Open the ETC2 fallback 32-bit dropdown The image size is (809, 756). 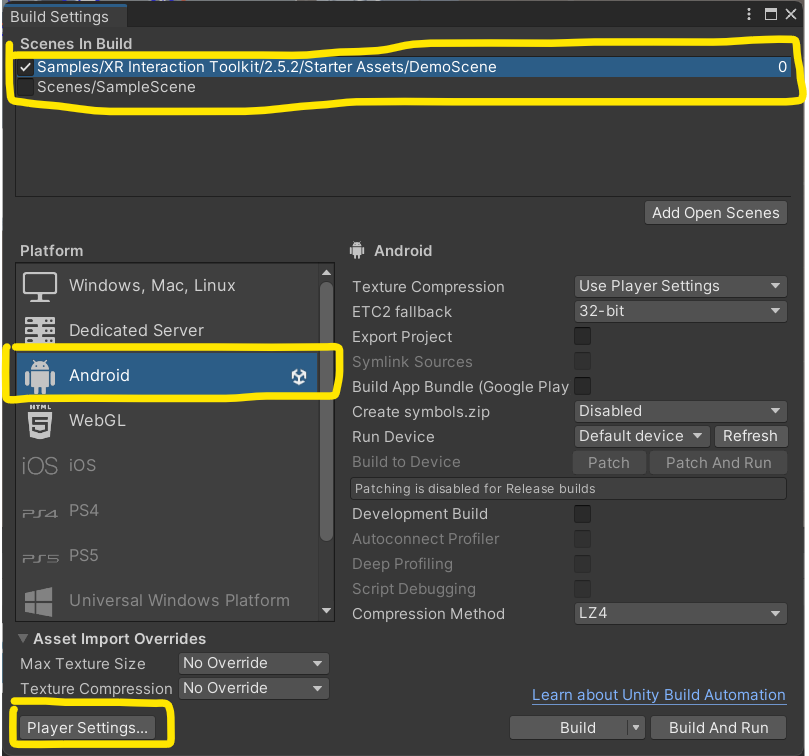point(681,311)
